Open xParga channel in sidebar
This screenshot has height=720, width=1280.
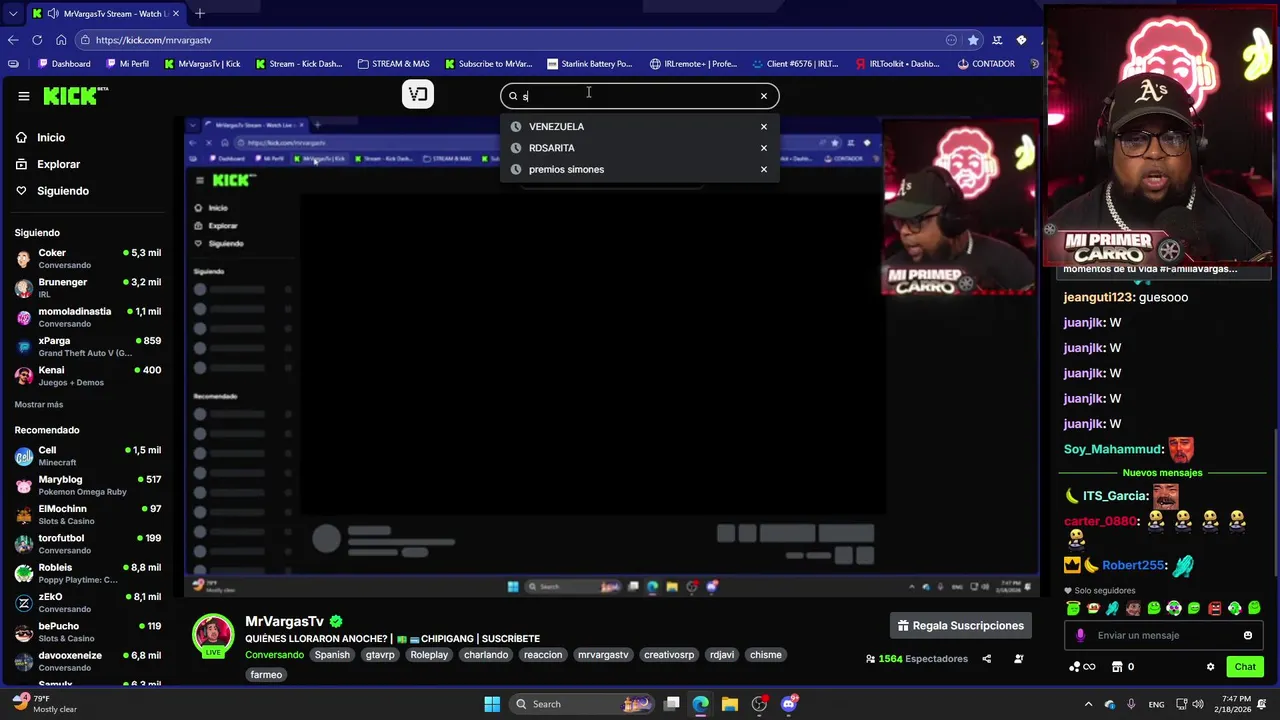point(88,346)
